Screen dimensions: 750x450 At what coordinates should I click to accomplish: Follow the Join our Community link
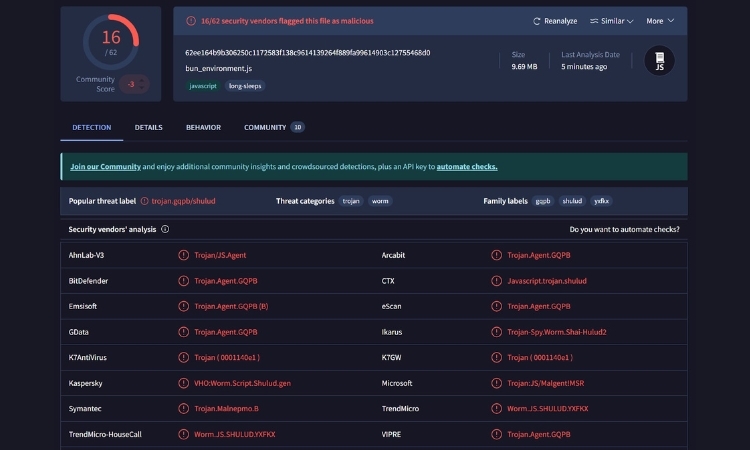(x=105, y=167)
